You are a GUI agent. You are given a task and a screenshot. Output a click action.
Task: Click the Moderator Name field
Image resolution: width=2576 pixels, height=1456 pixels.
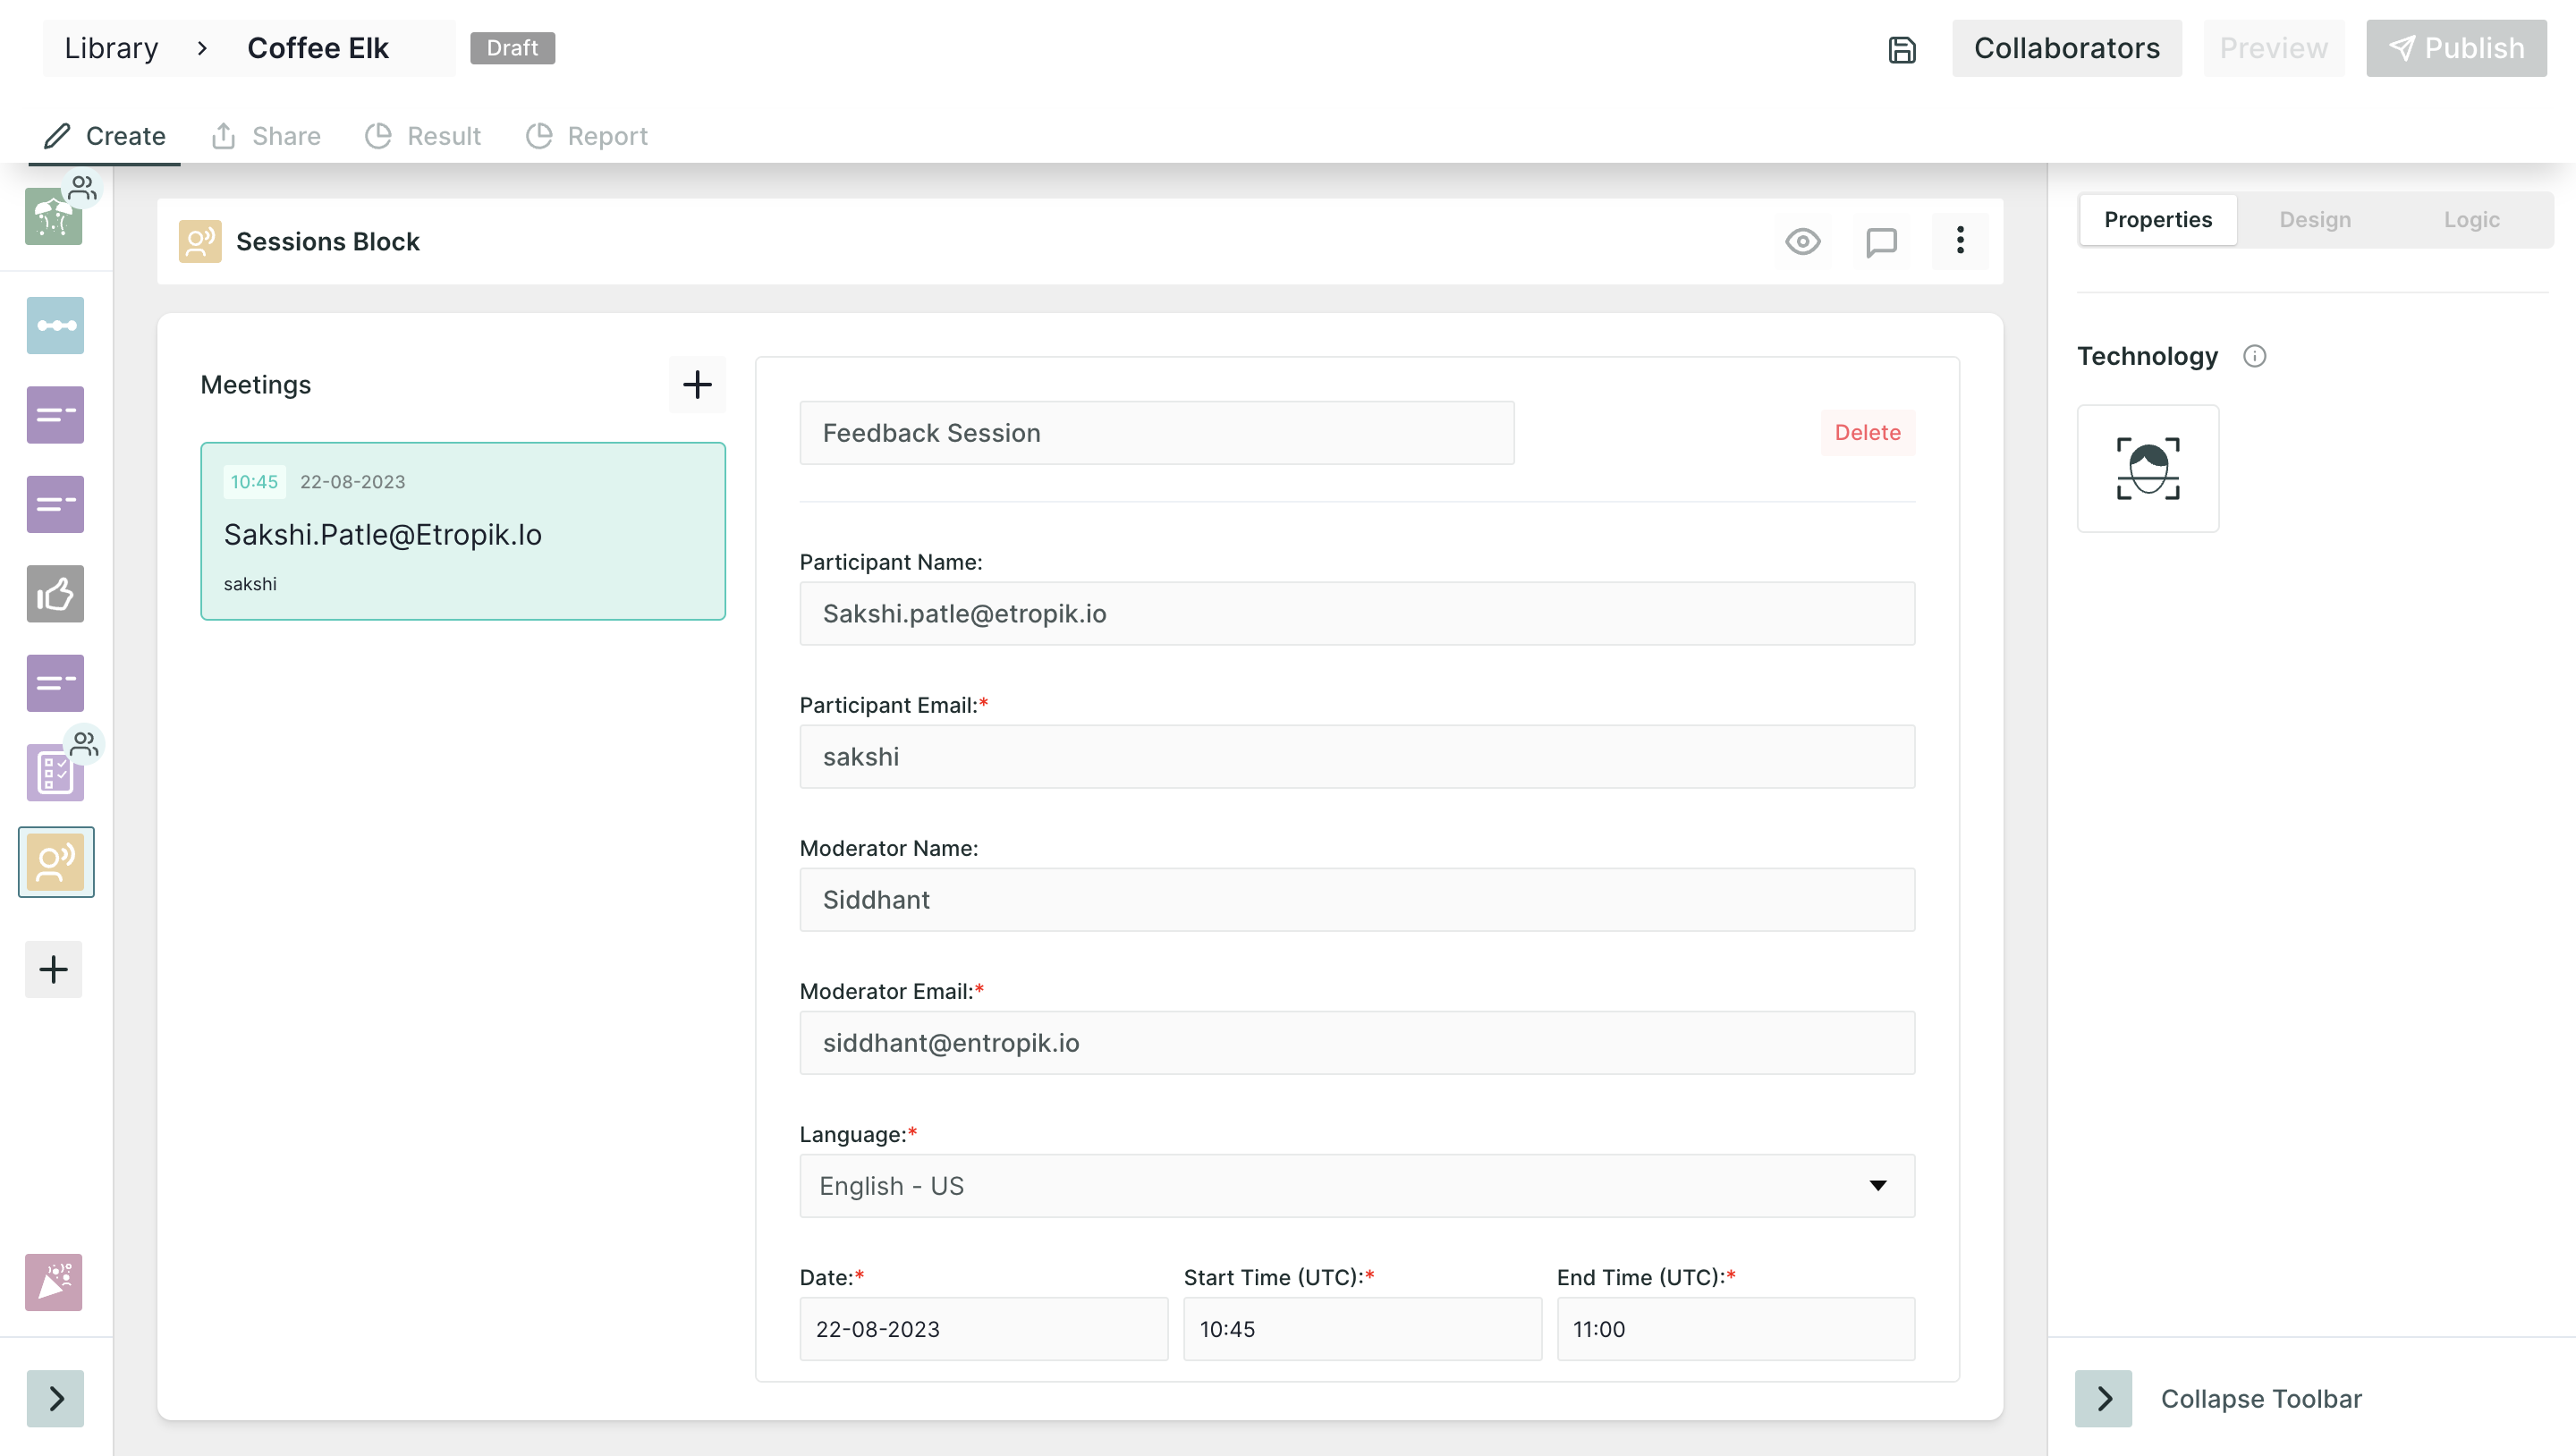(x=1356, y=900)
